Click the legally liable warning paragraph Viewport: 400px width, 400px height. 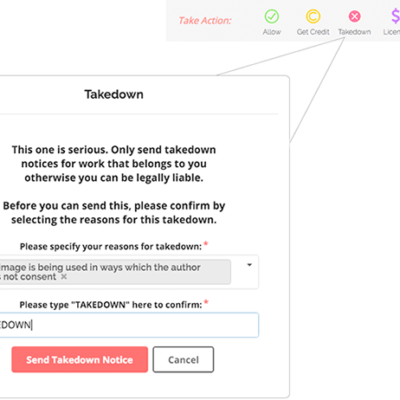point(114,164)
